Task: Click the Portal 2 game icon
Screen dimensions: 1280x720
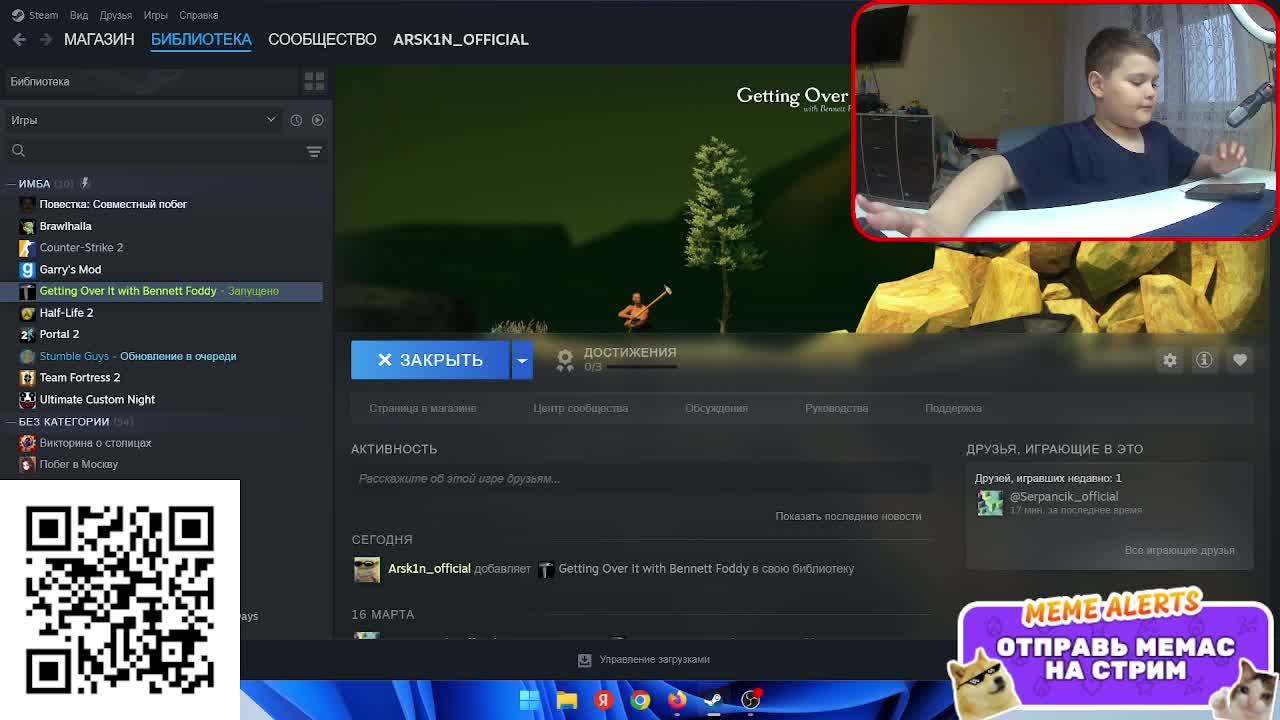Action: click(x=27, y=334)
